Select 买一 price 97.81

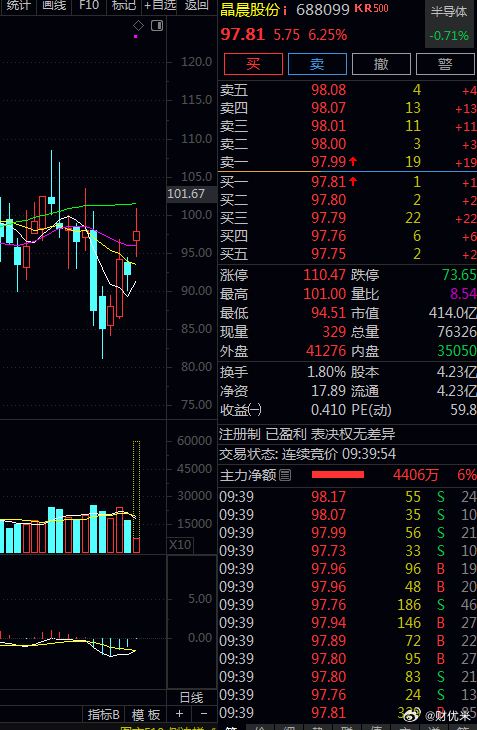pyautogui.click(x=329, y=182)
